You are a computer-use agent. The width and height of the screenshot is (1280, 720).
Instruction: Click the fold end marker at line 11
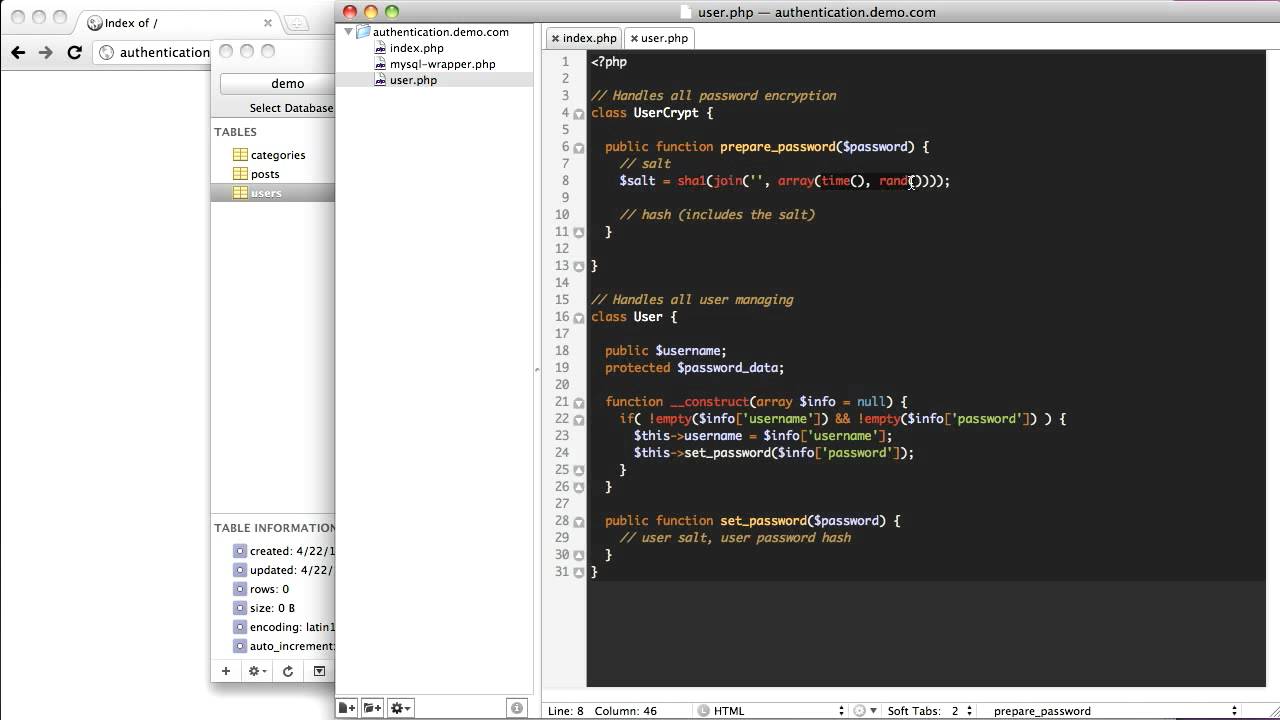click(x=579, y=232)
